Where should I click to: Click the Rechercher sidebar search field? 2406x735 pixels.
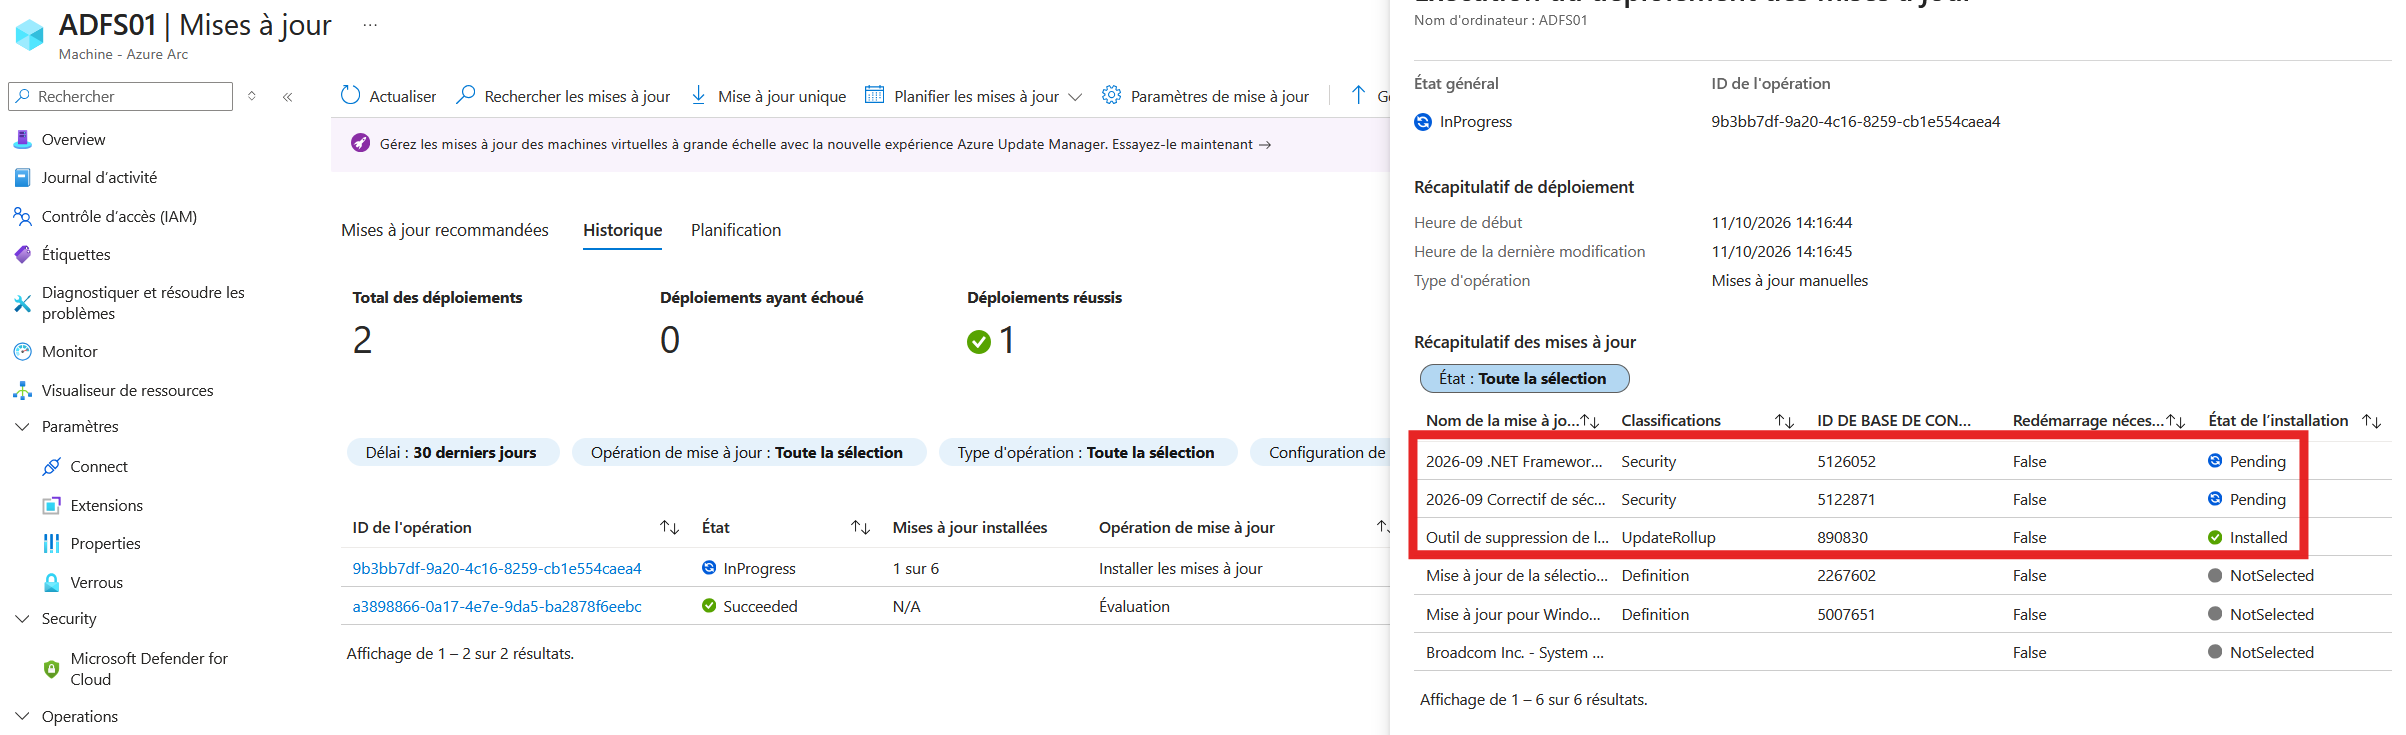pyautogui.click(x=120, y=96)
